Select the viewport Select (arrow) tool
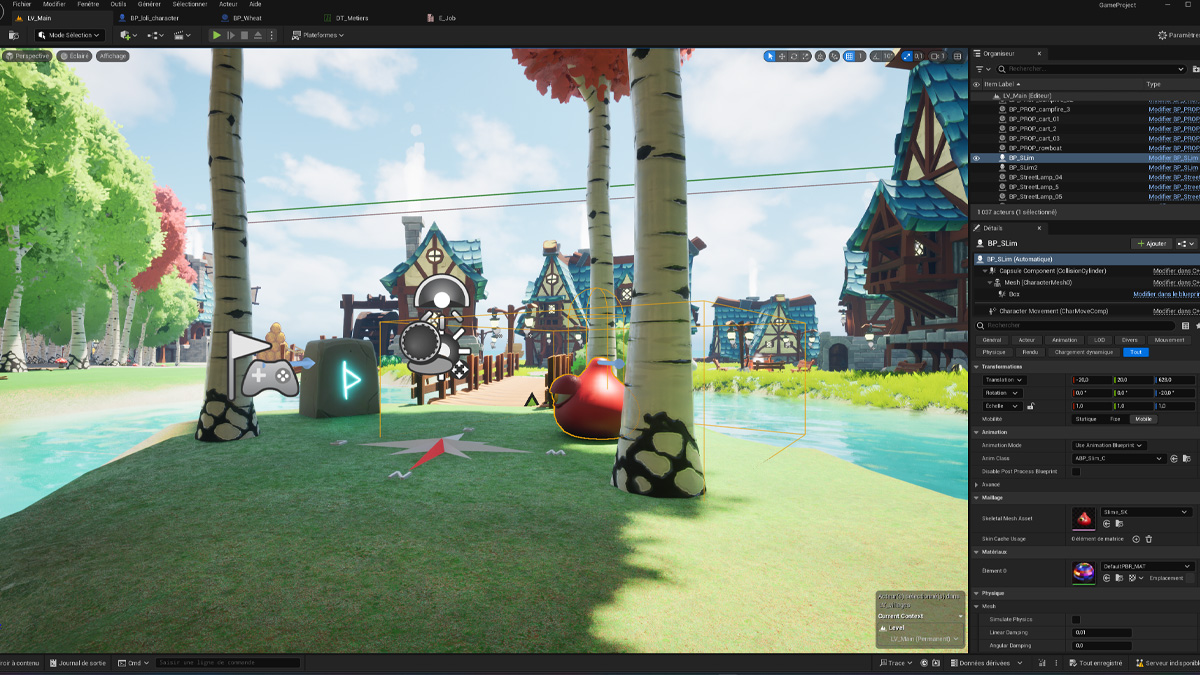Screen dimensions: 1200x675 tap(770, 56)
